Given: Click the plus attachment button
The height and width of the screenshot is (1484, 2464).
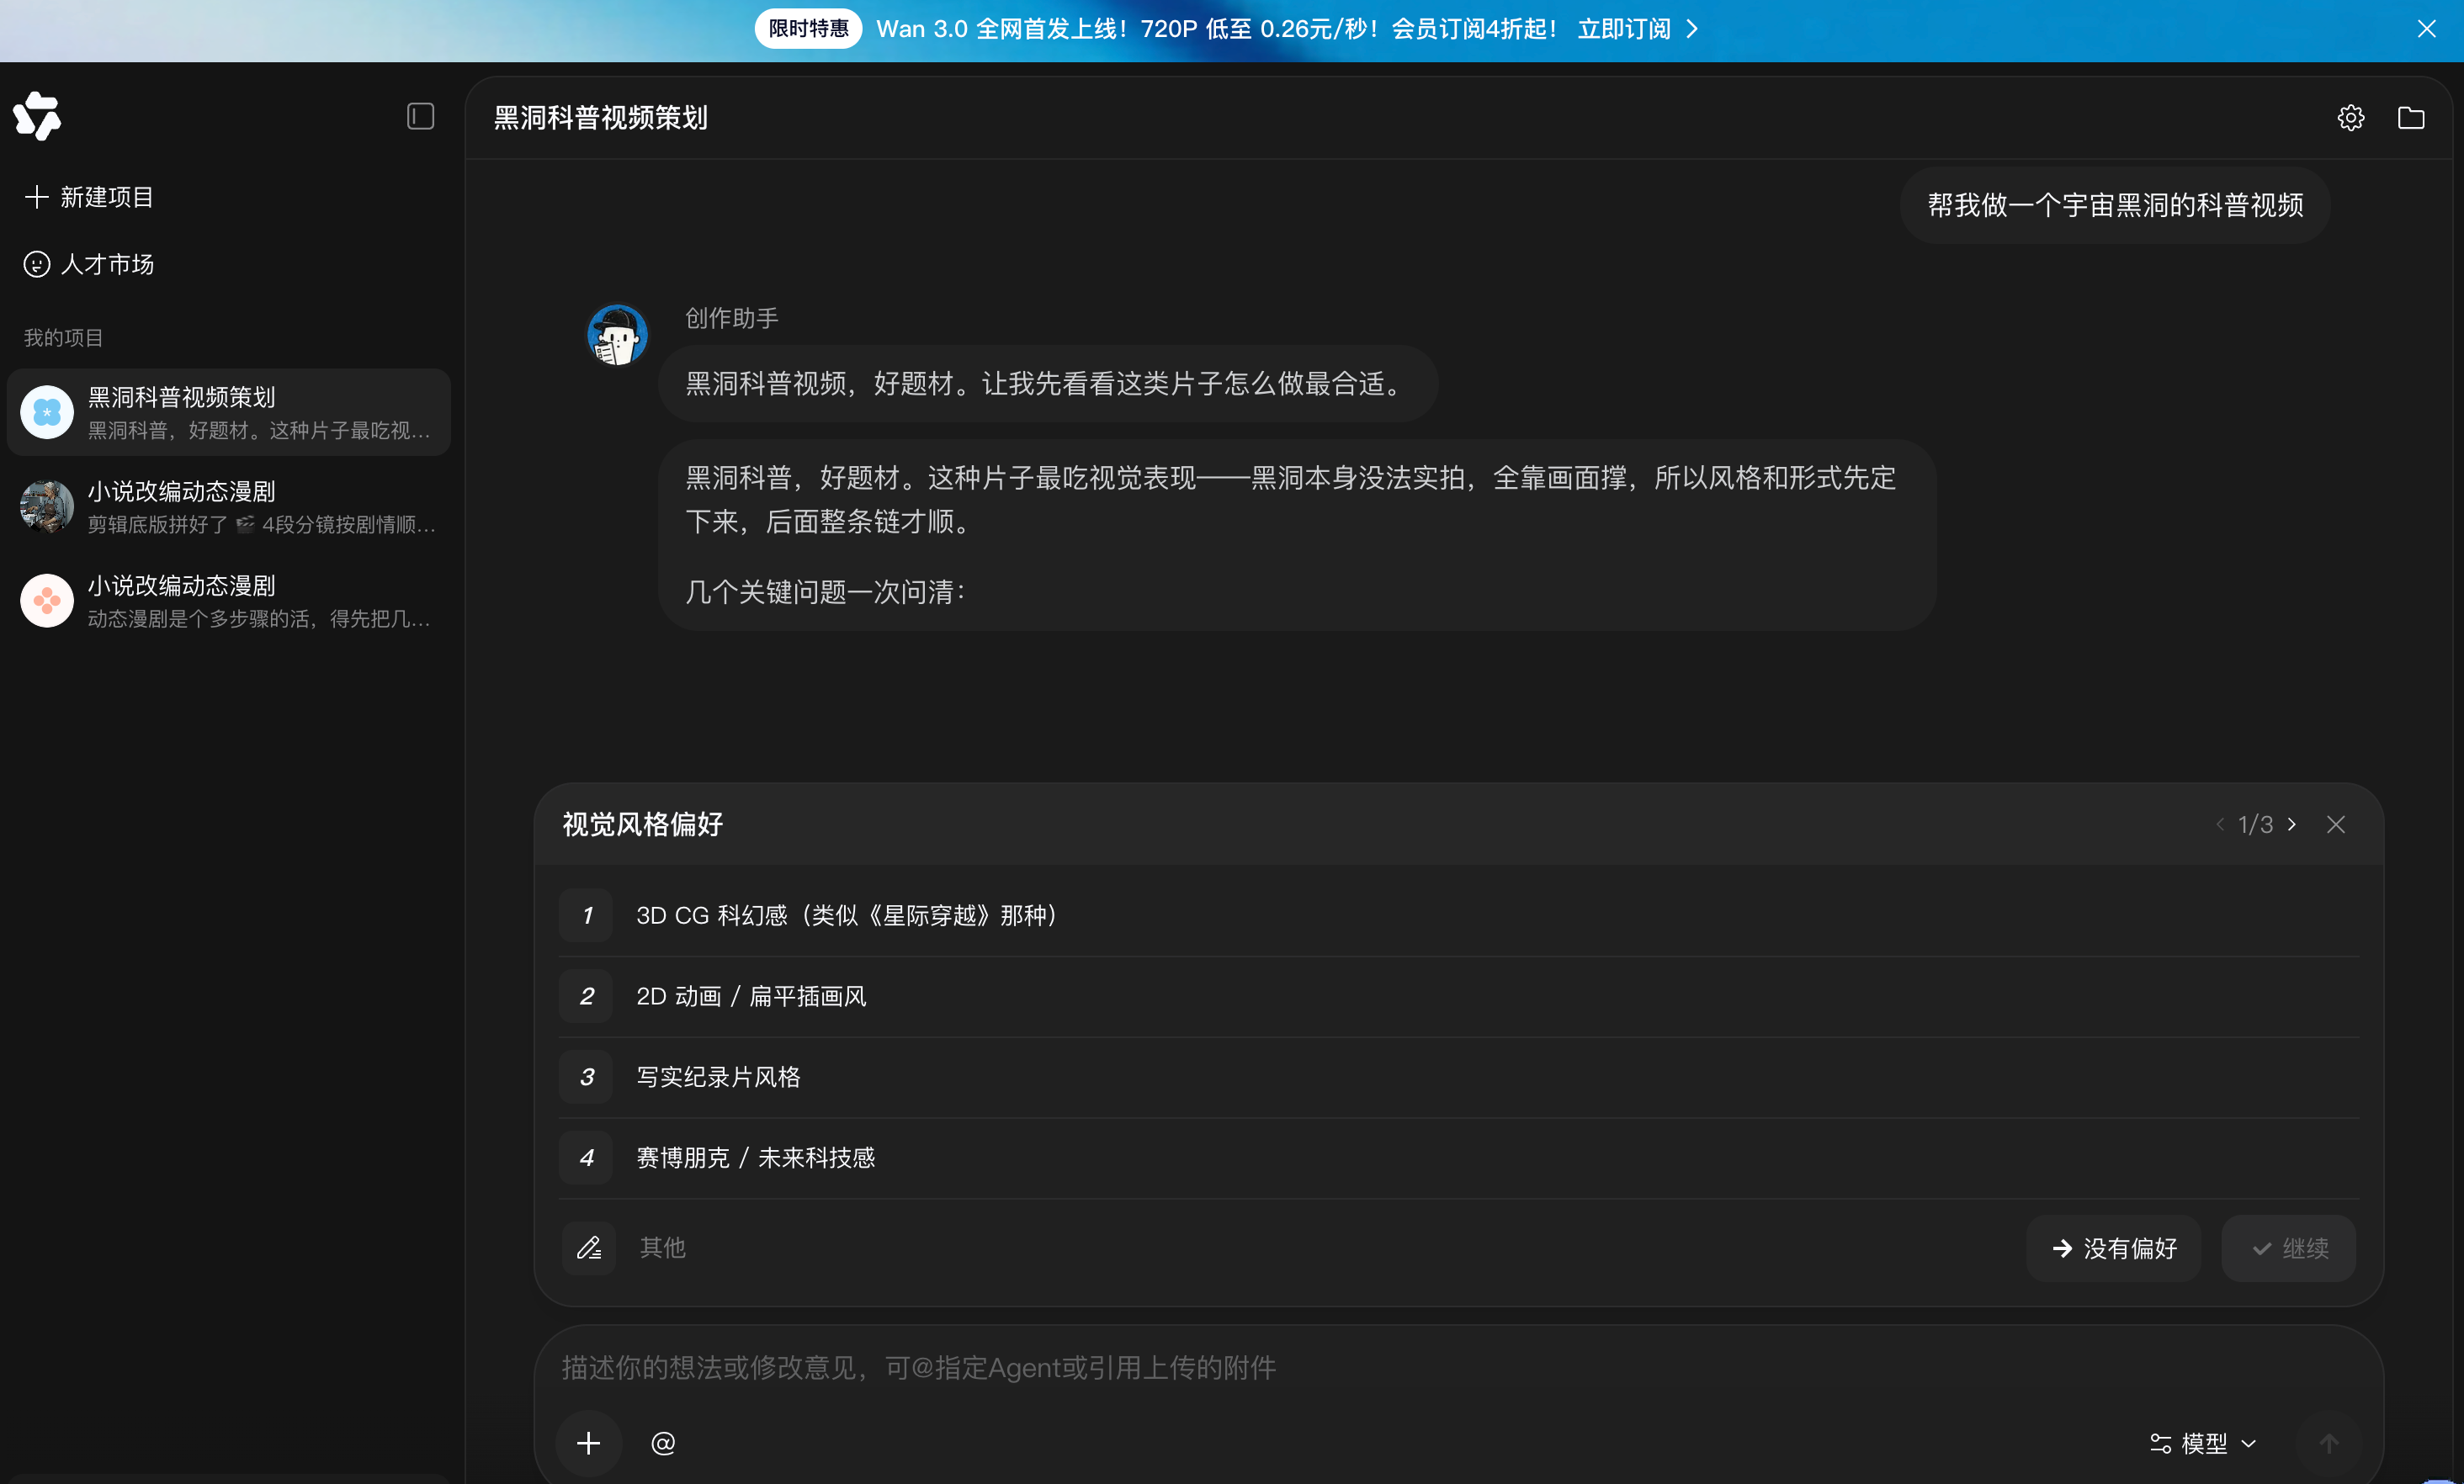Looking at the screenshot, I should 589,1442.
